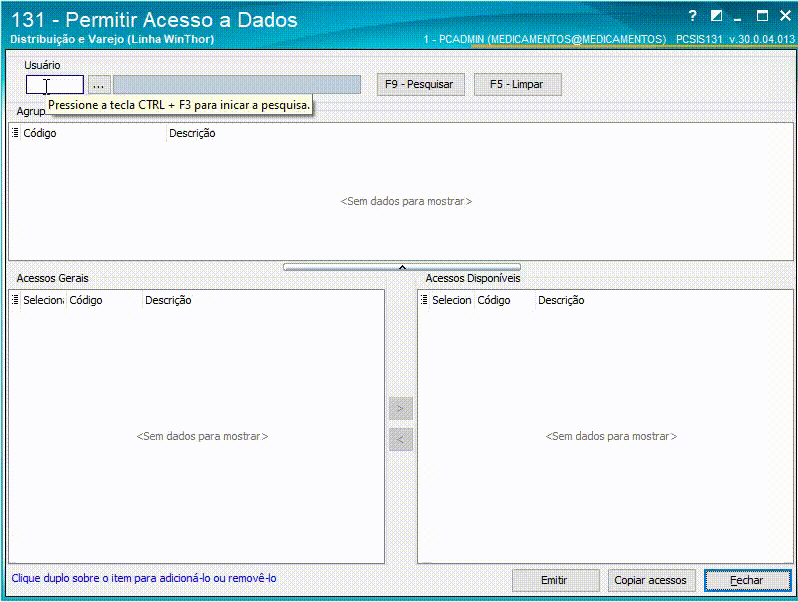
Task: Click Selecionar header in Acessos Disponíveis
Action: pyautogui.click(x=452, y=300)
